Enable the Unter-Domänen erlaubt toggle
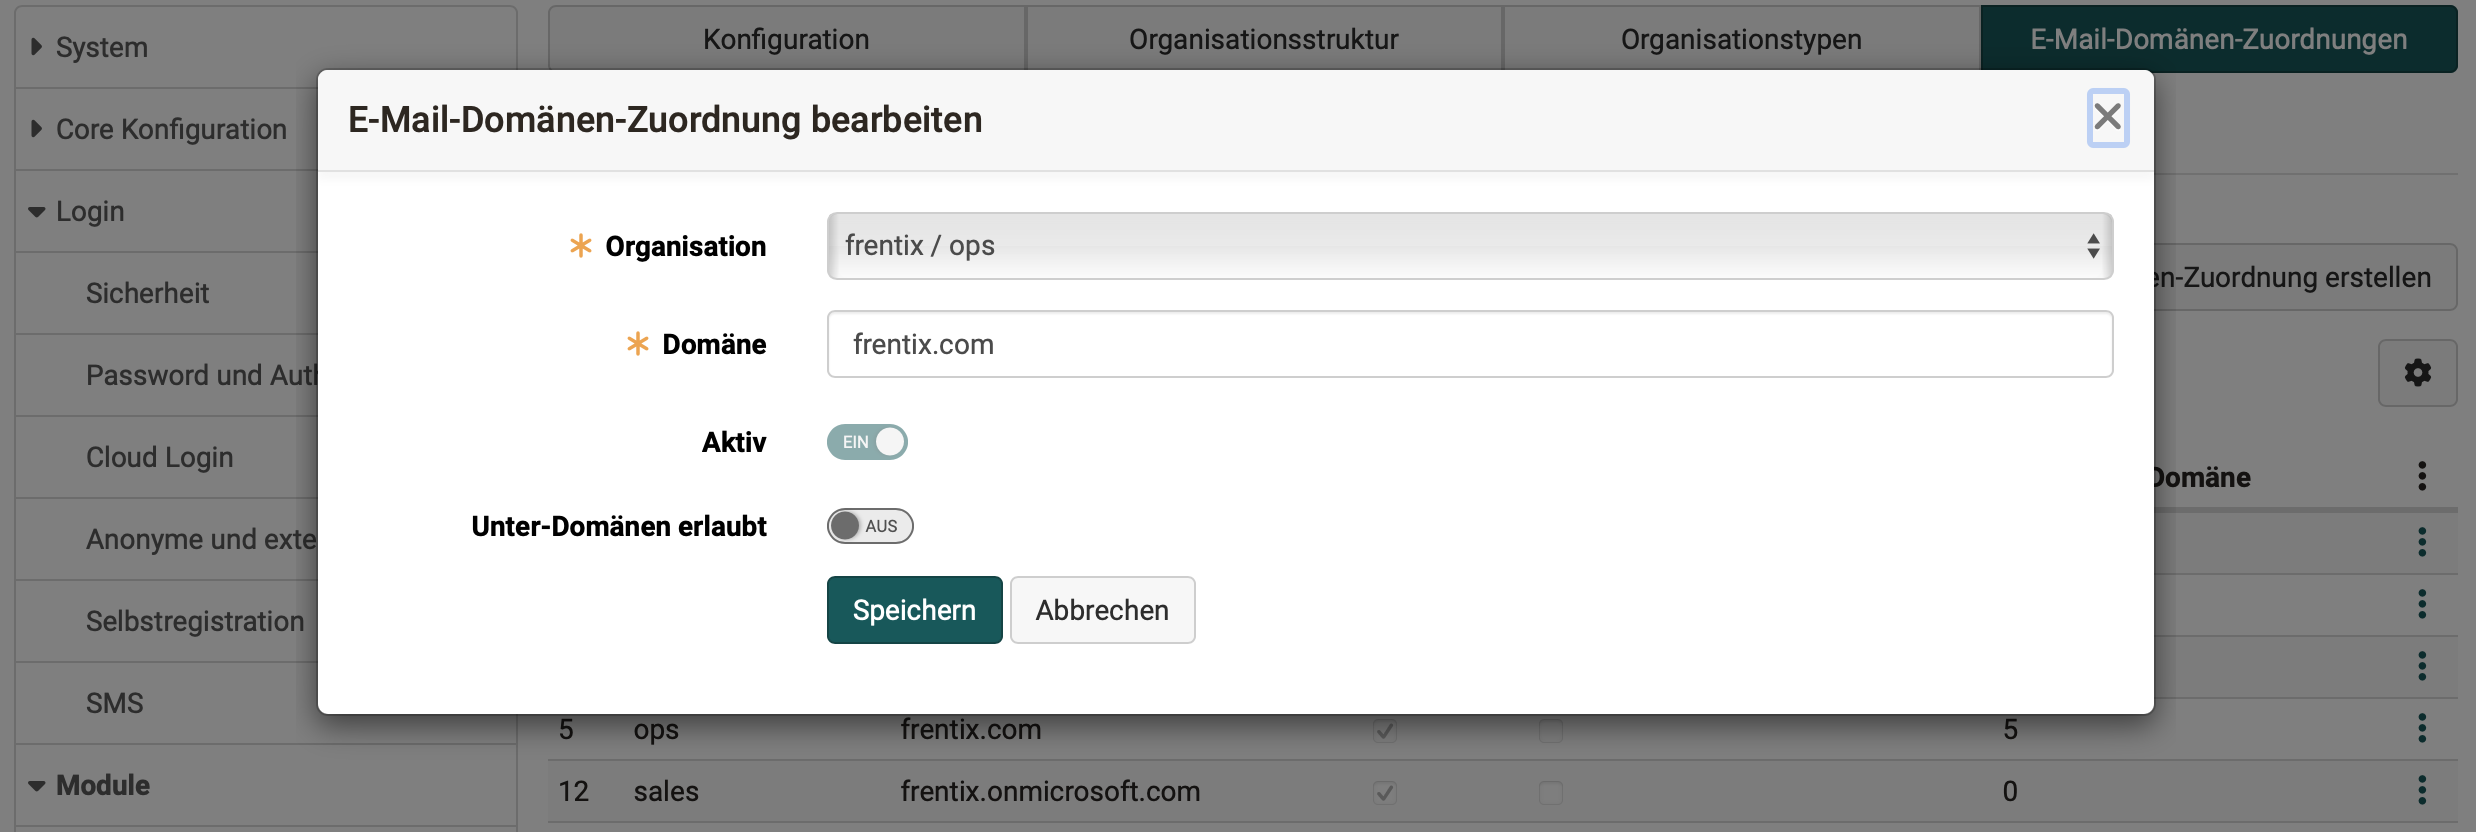The image size is (2476, 832). (x=869, y=525)
